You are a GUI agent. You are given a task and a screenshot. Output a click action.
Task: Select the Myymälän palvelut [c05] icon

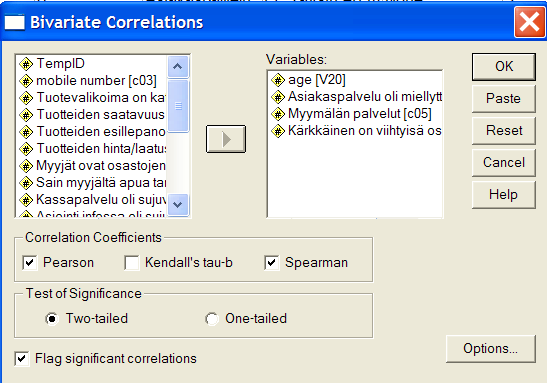[278, 114]
